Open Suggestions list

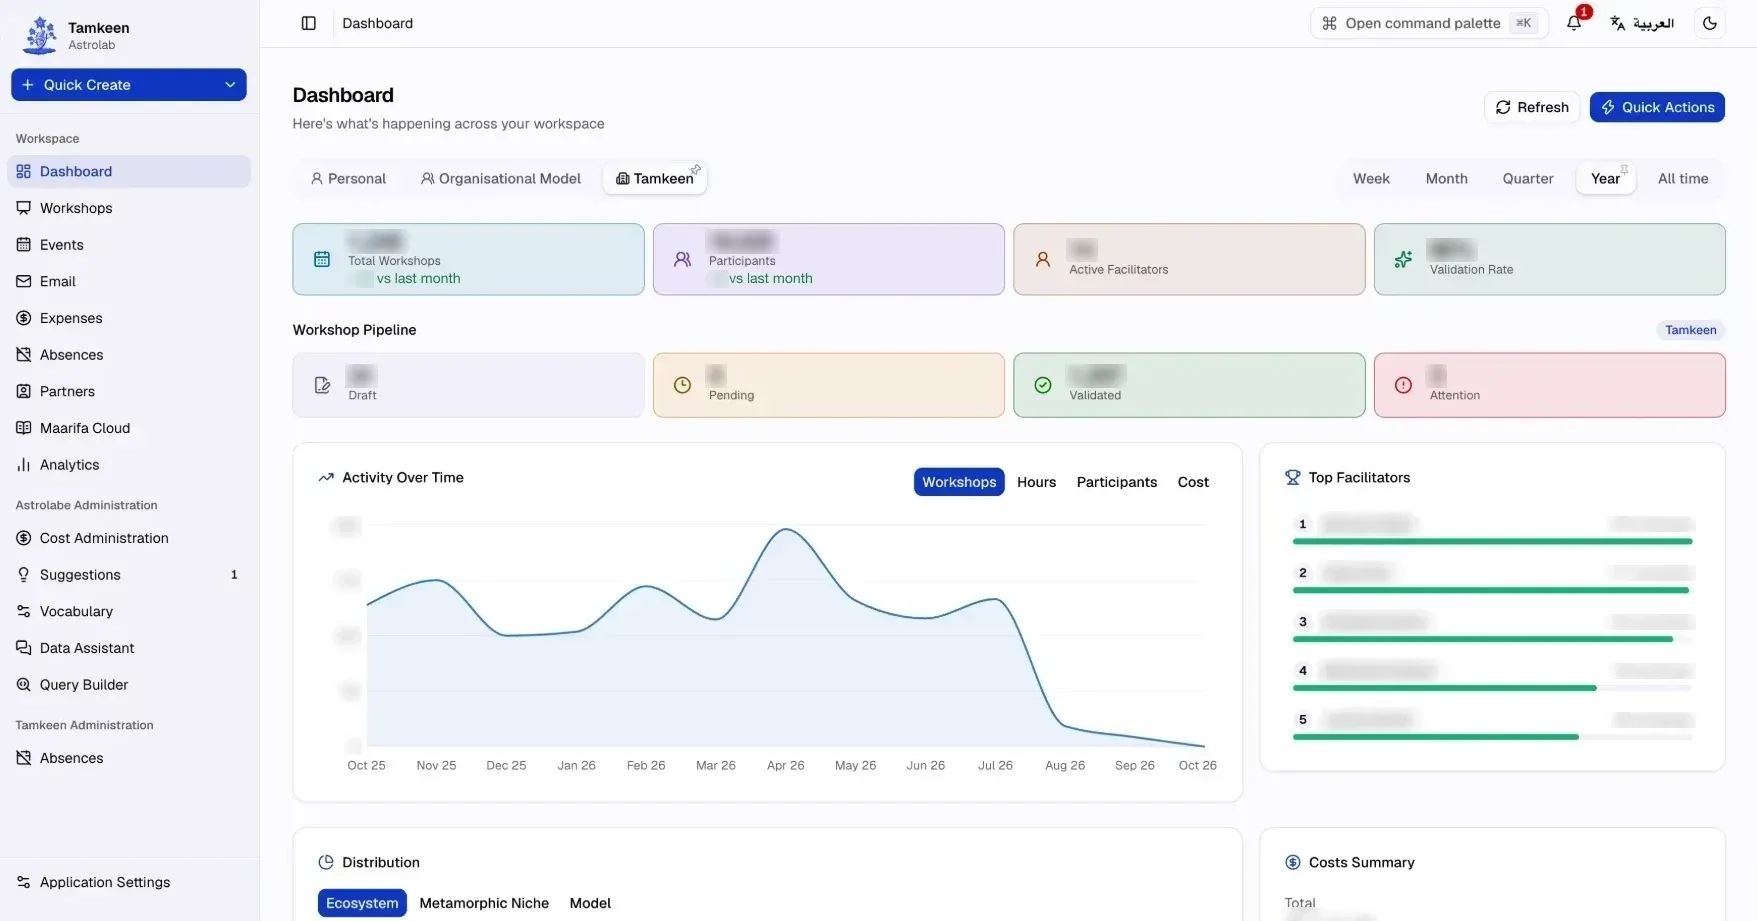129,575
